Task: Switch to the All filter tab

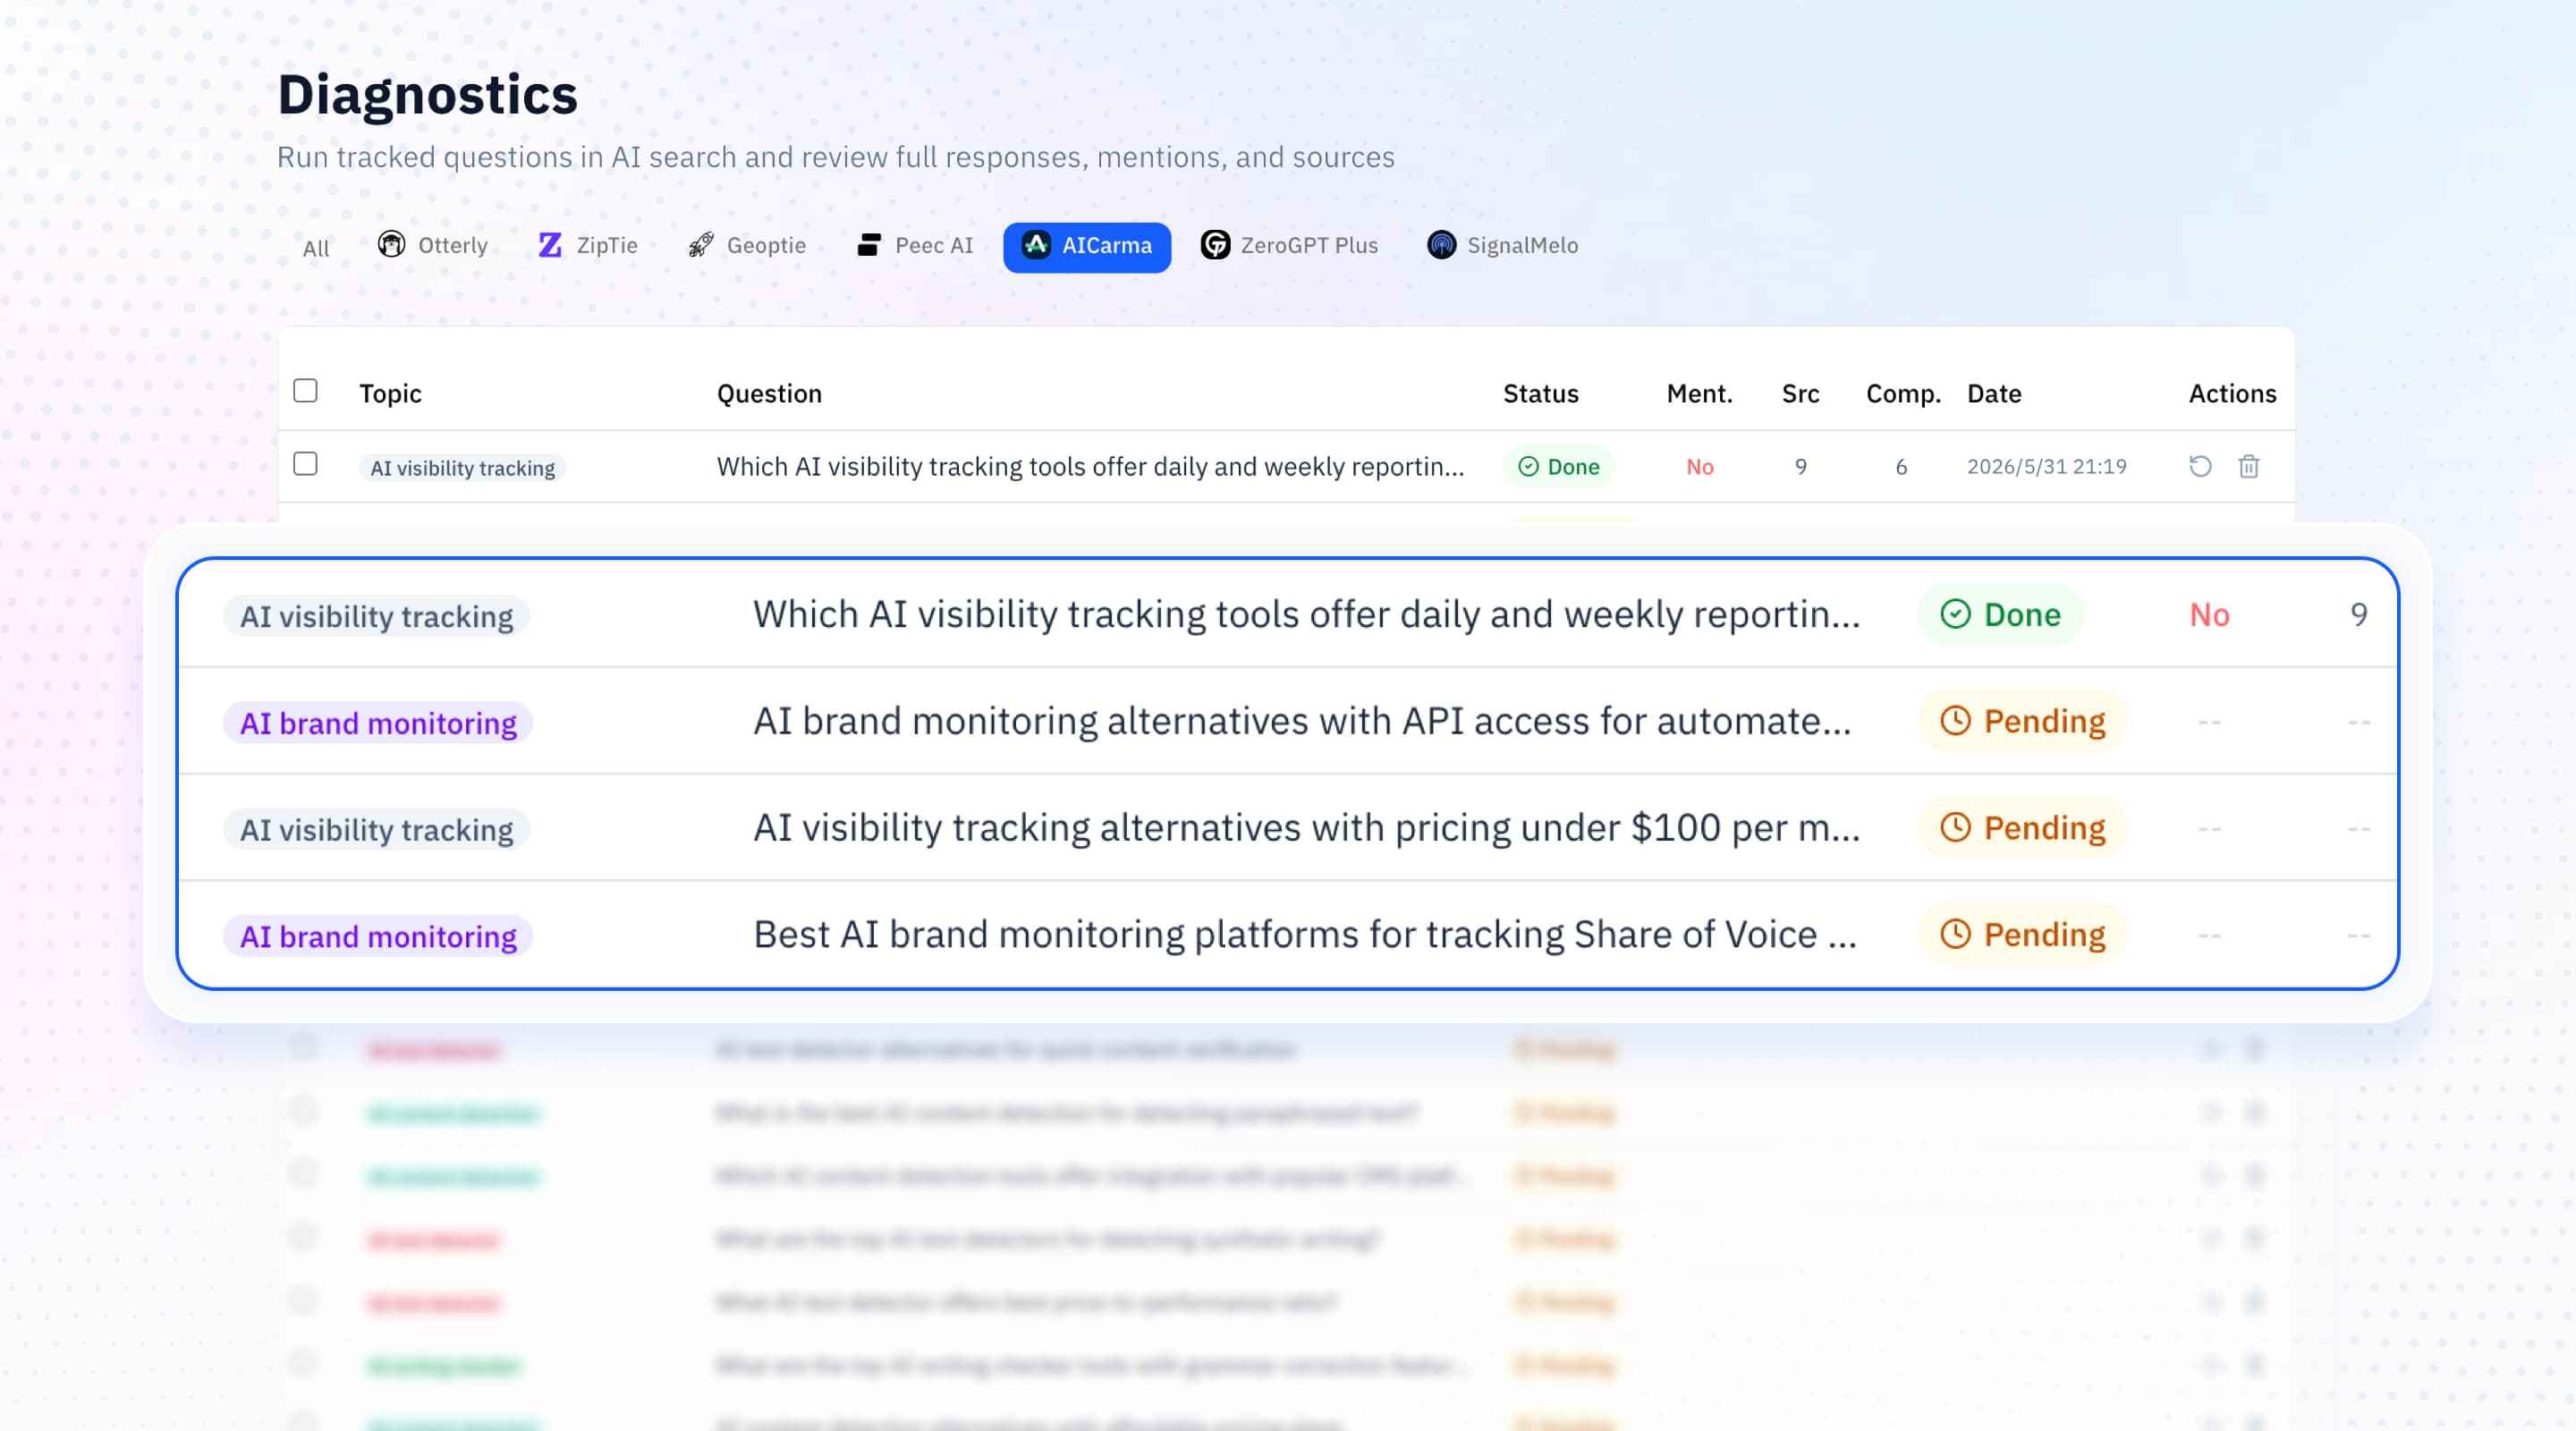Action: point(316,248)
